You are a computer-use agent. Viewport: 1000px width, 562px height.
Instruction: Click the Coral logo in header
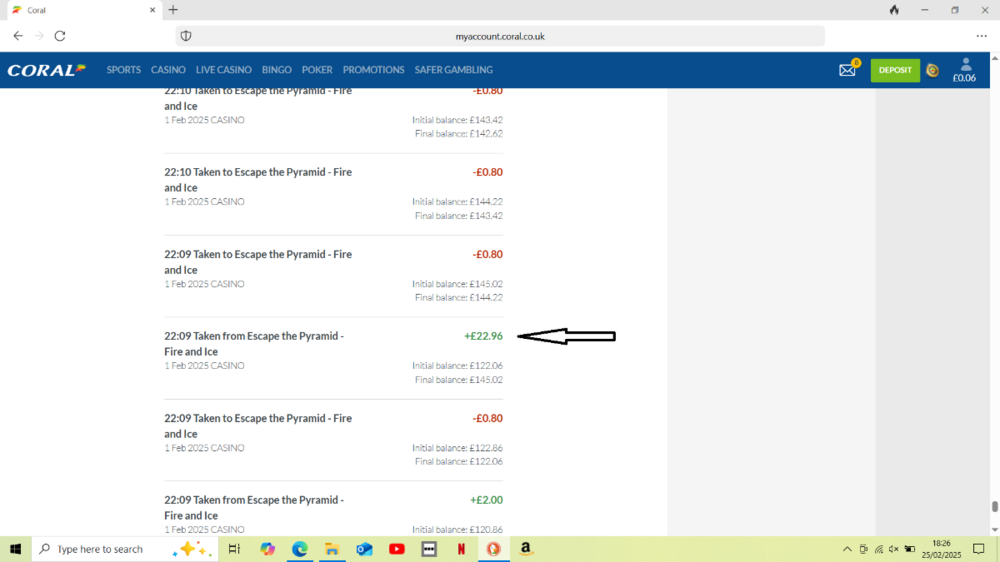point(46,70)
